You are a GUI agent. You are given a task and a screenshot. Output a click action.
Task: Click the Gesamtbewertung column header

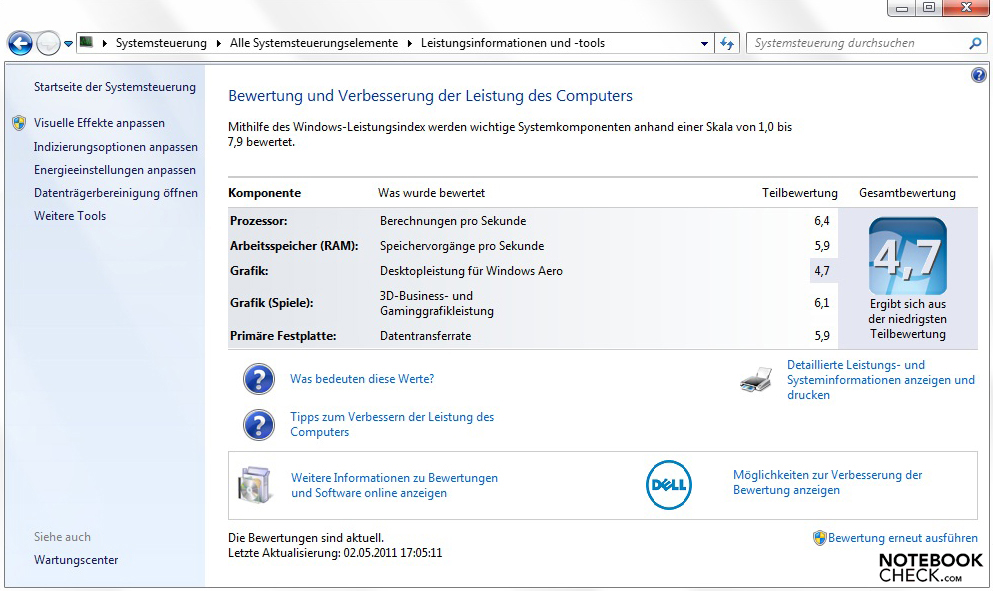coord(907,193)
